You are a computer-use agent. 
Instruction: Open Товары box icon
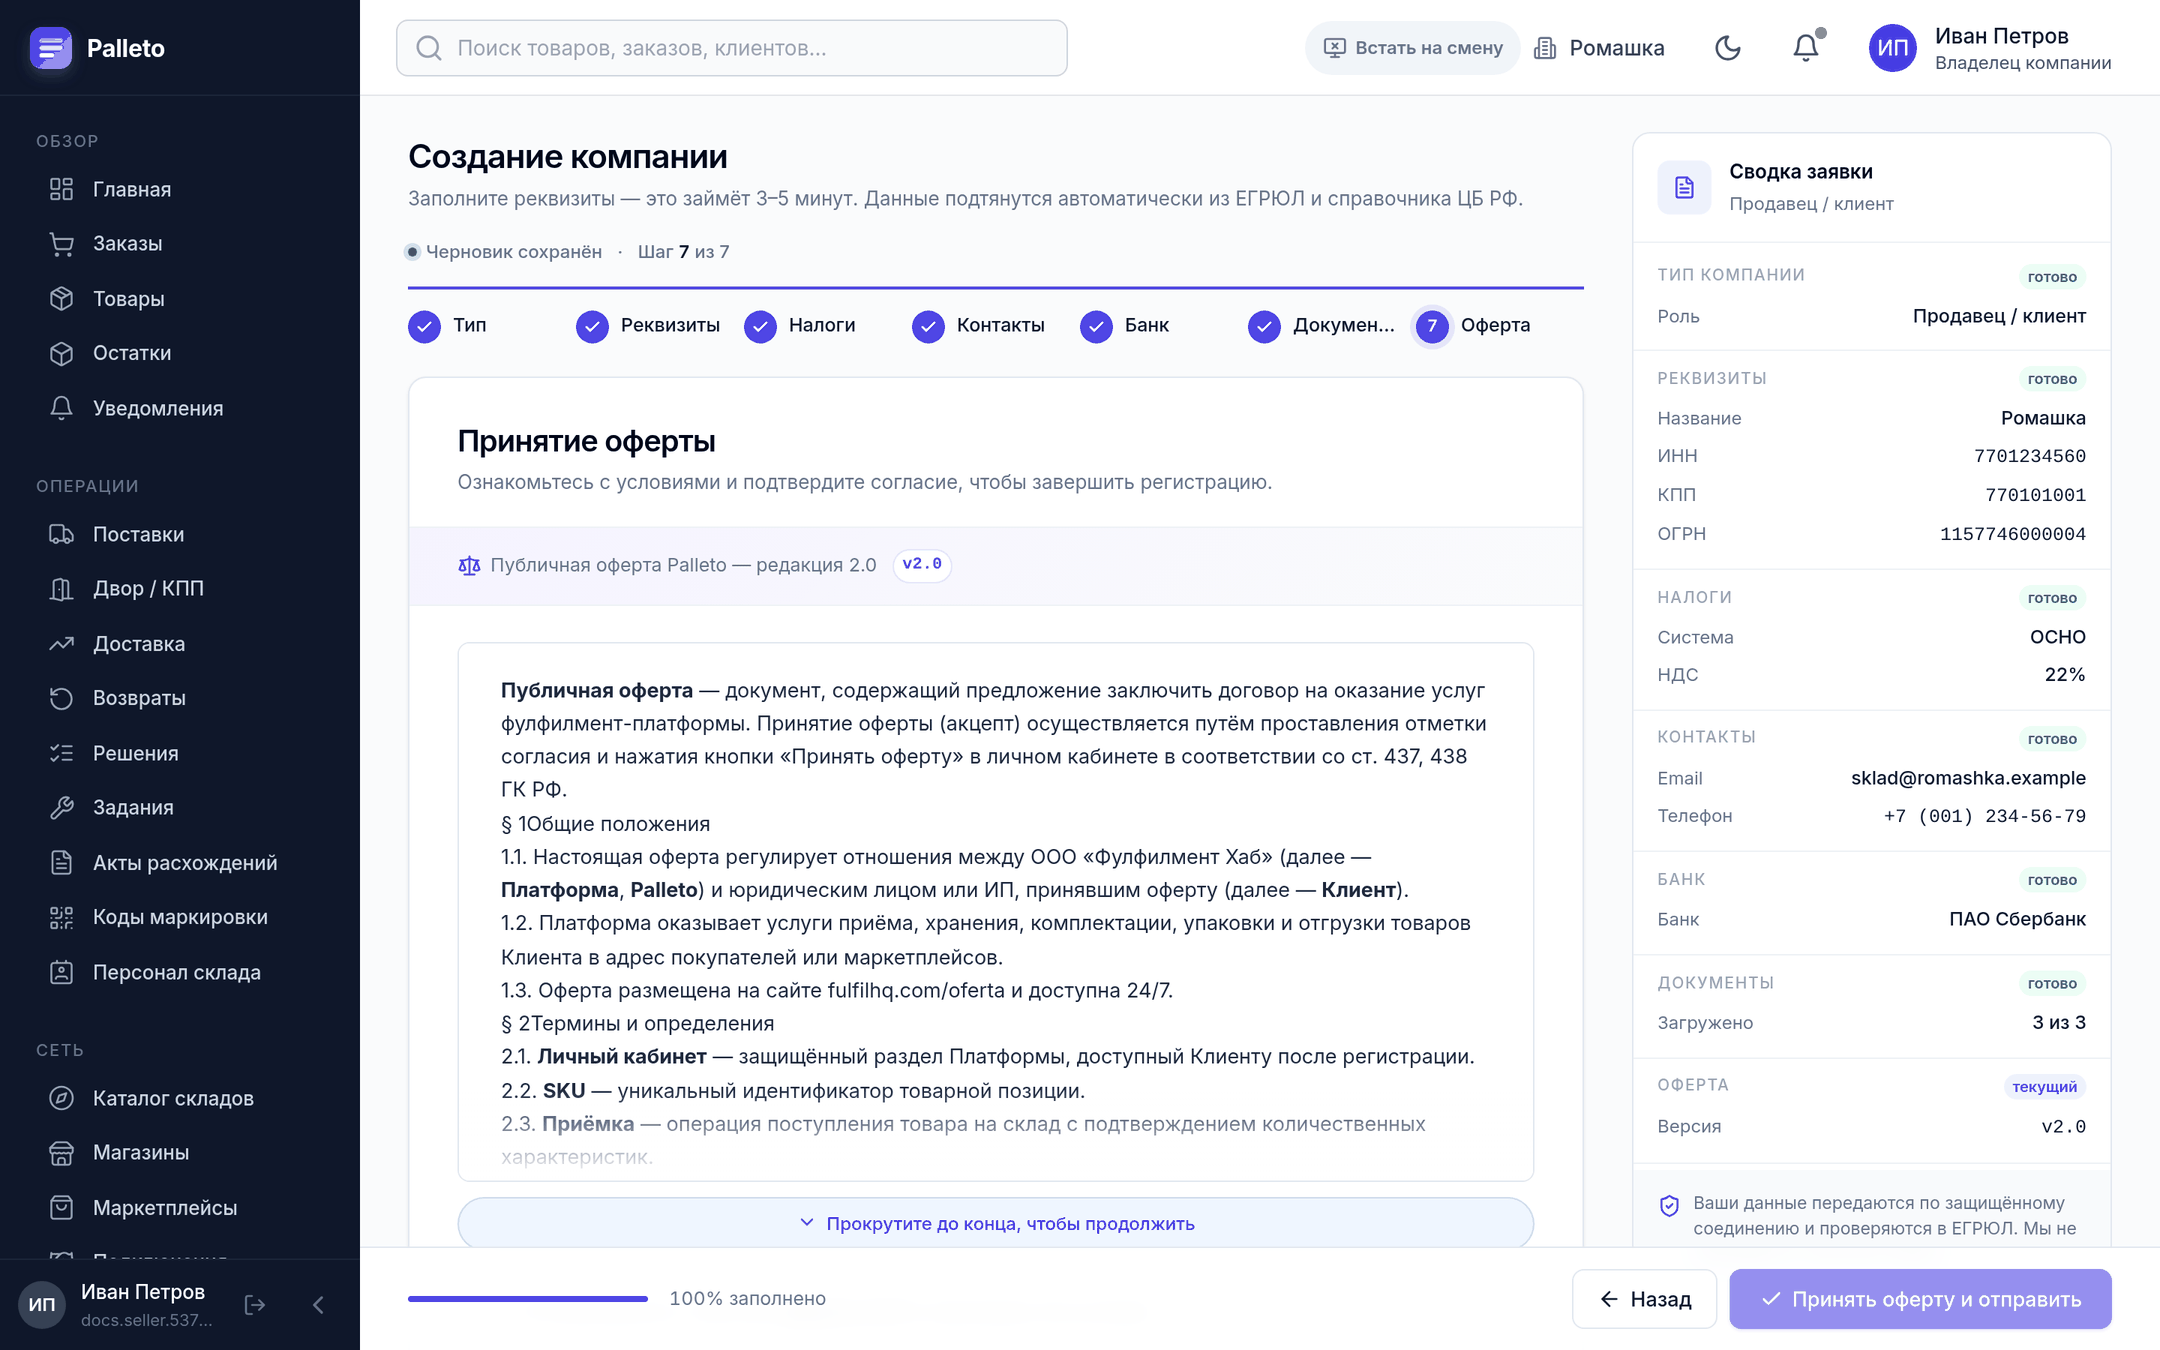click(62, 298)
